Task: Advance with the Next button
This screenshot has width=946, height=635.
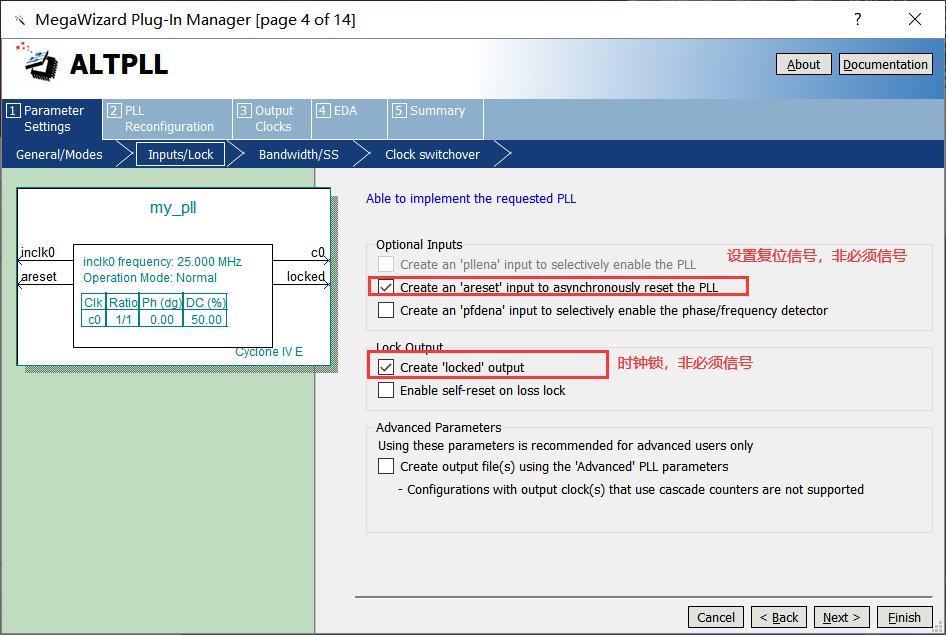Action: [841, 618]
